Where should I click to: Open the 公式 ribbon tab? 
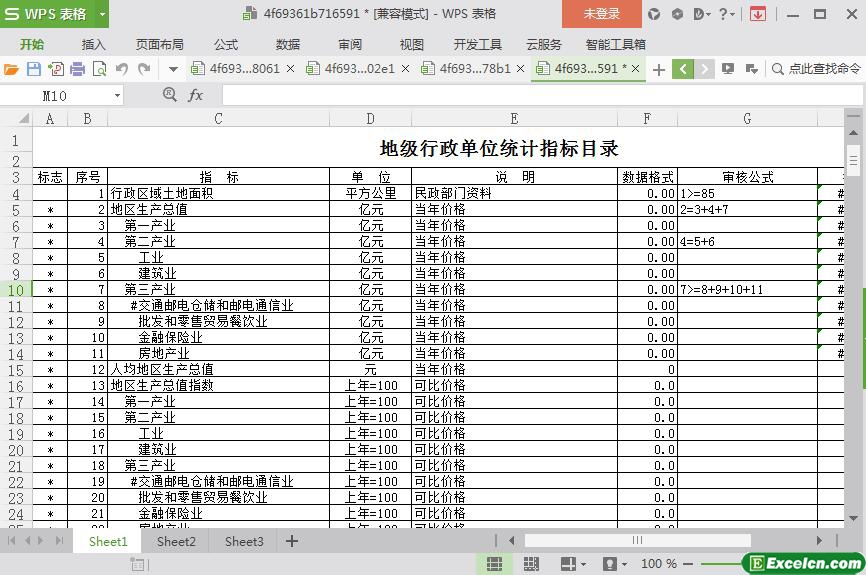[x=226, y=45]
